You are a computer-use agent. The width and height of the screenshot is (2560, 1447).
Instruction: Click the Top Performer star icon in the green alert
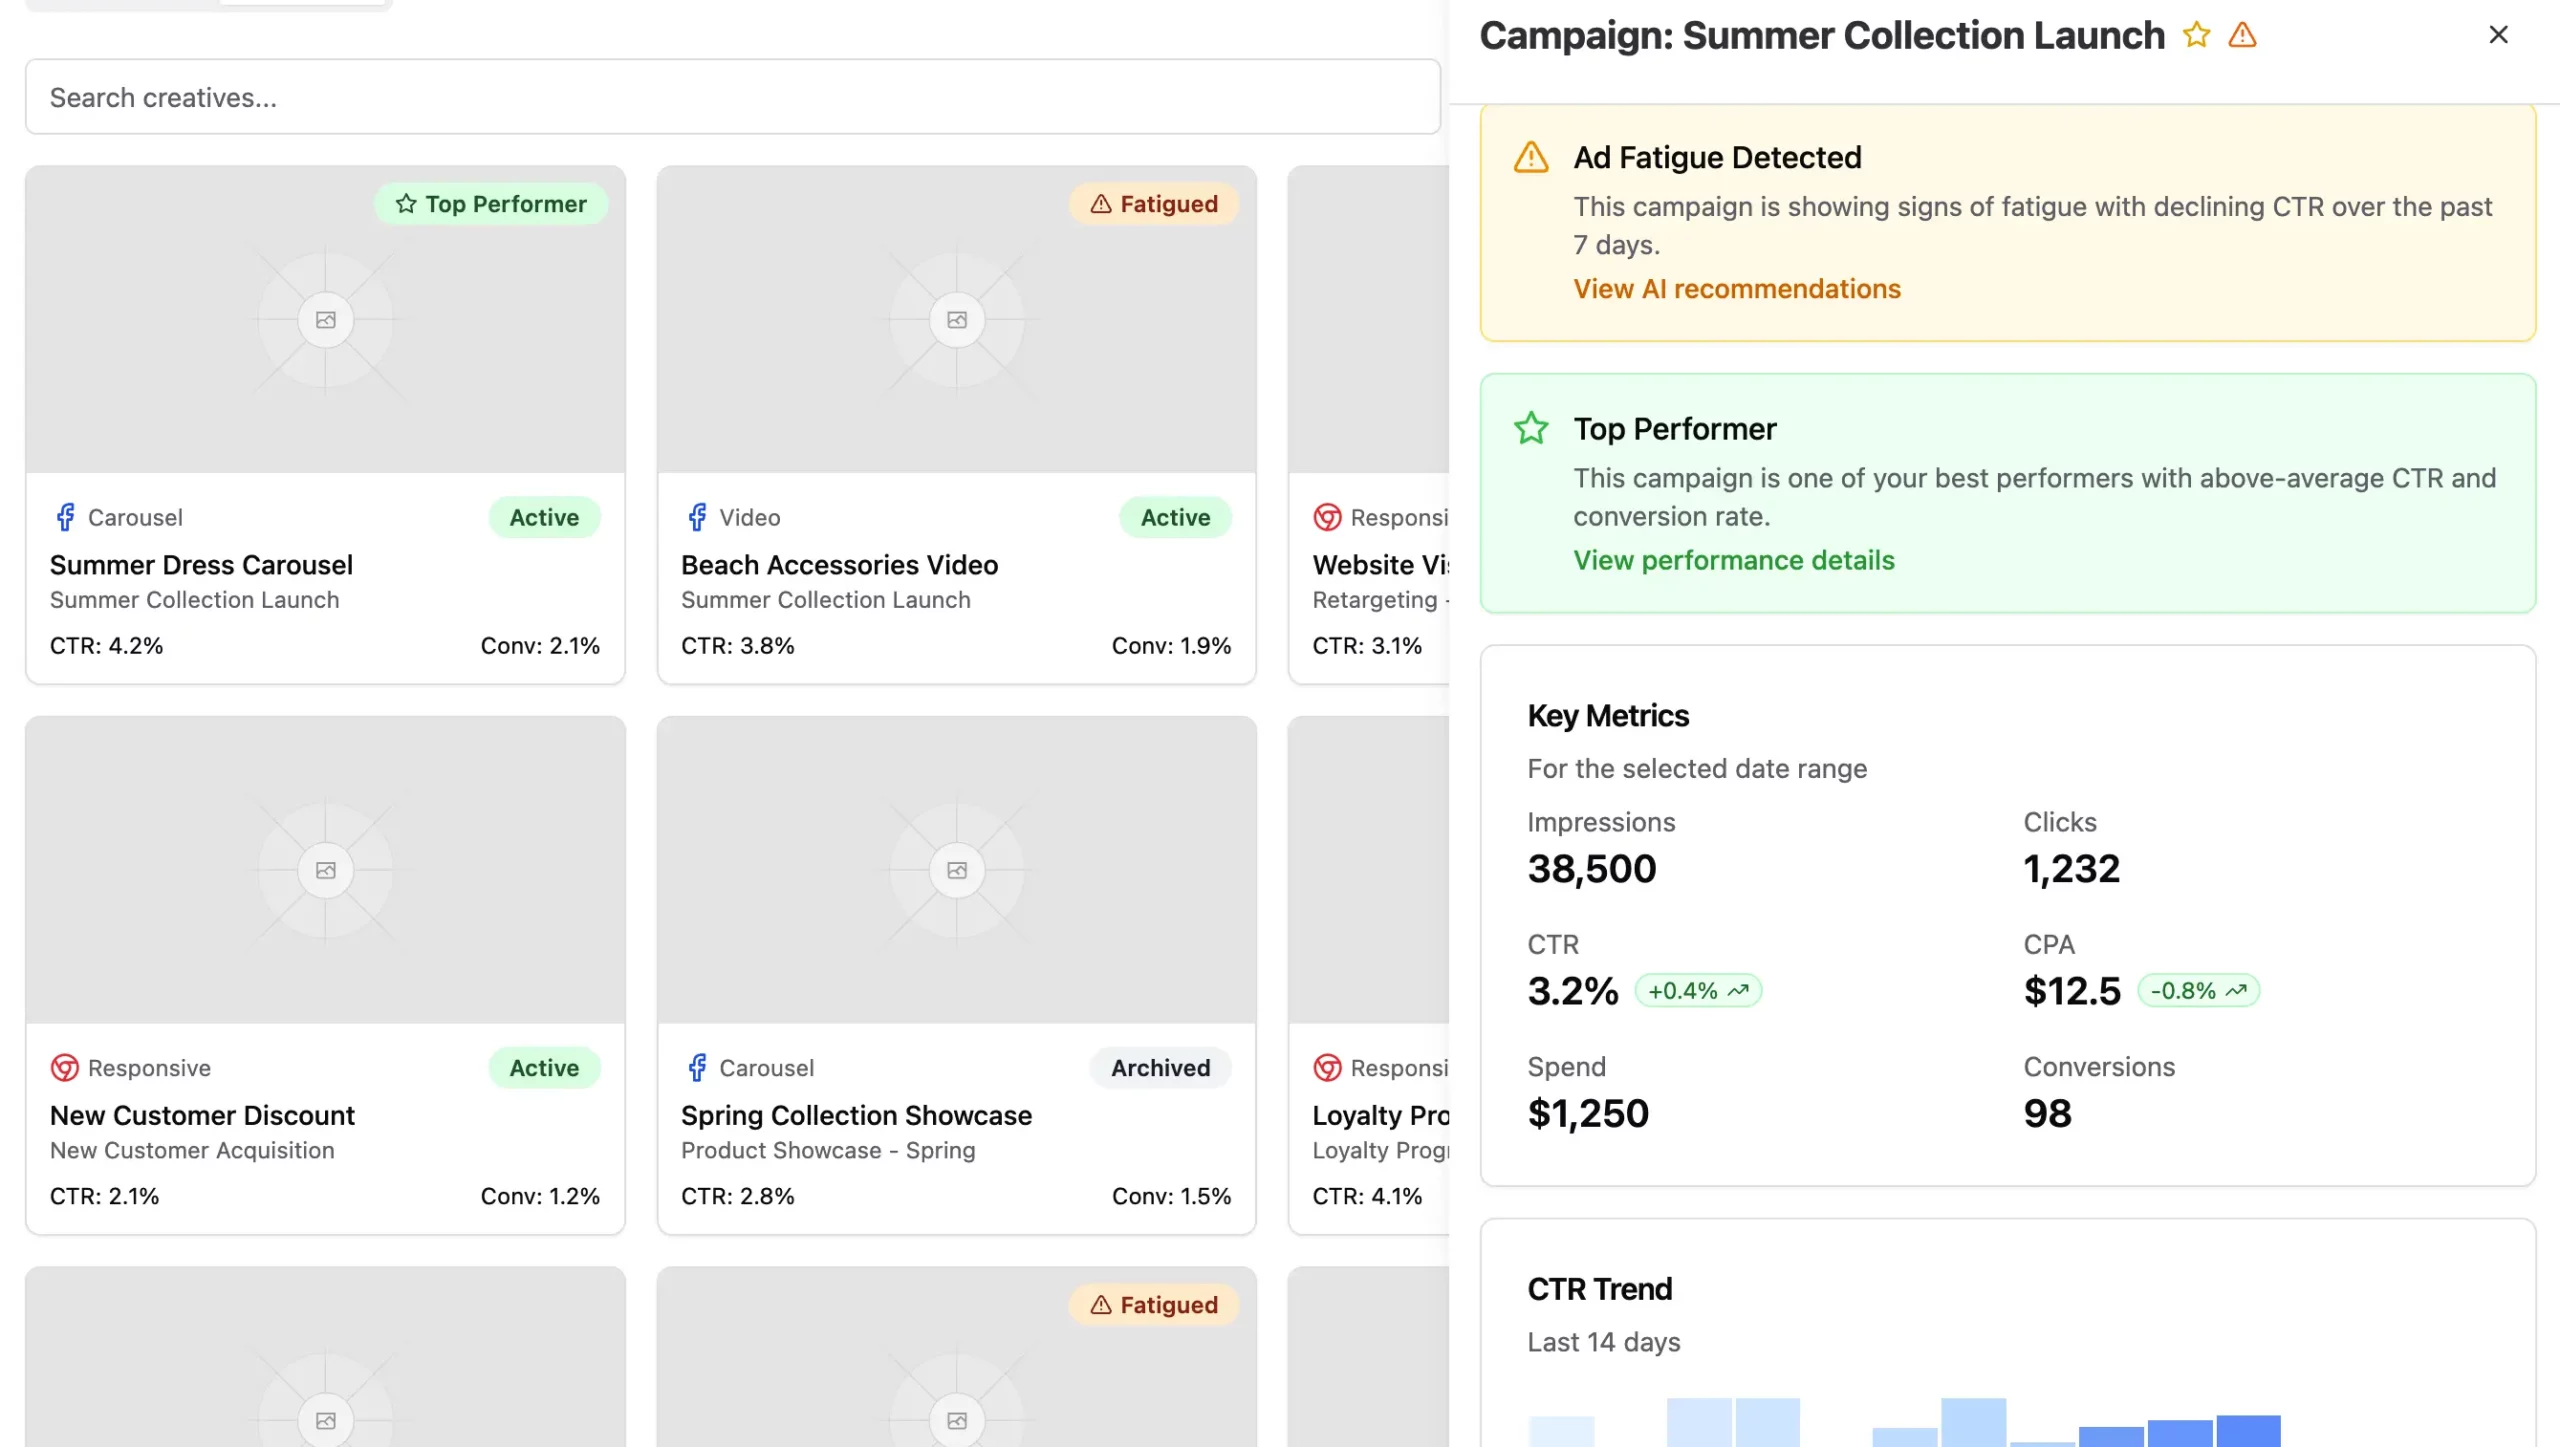click(1531, 429)
